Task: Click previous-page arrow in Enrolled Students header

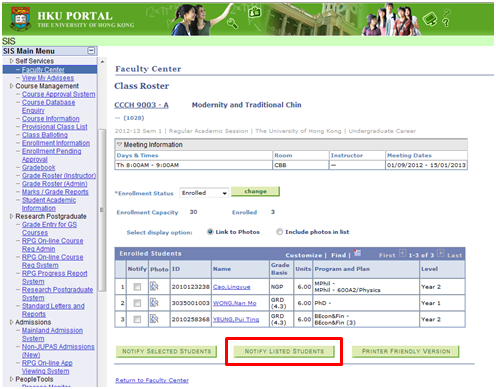Action: [x=402, y=254]
